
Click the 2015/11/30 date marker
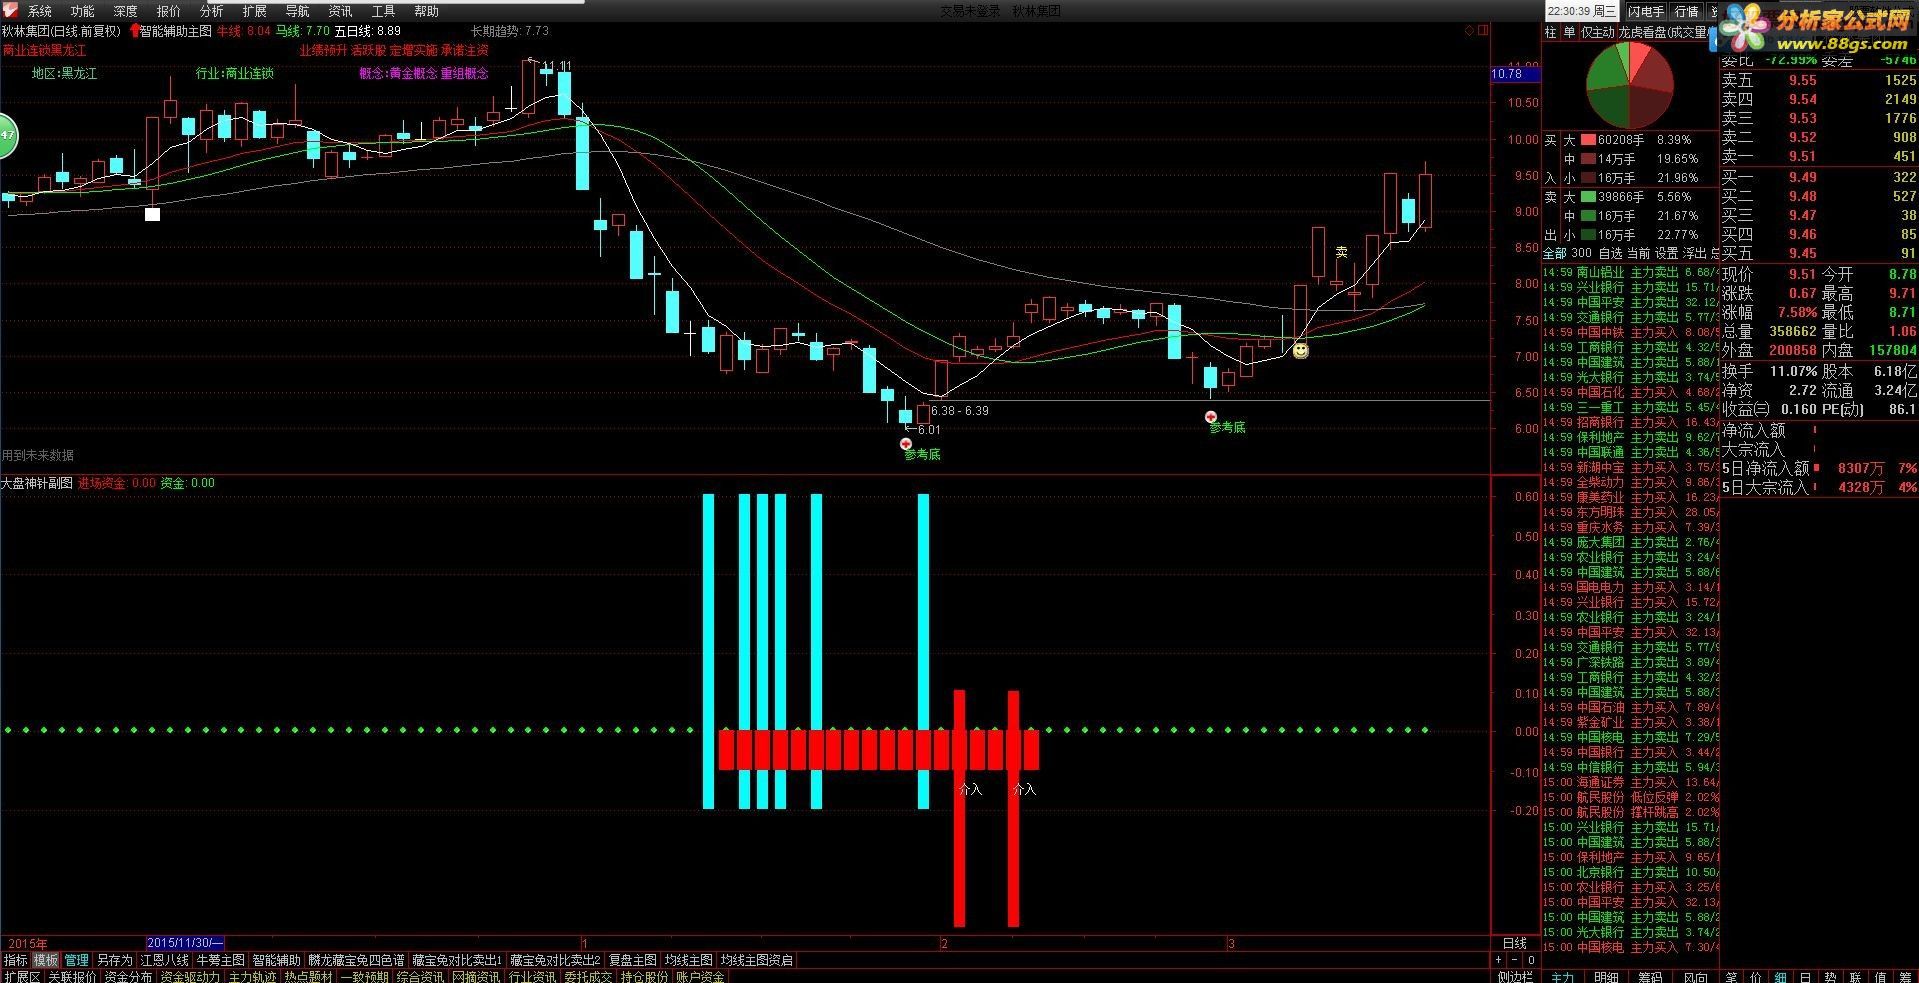point(185,943)
